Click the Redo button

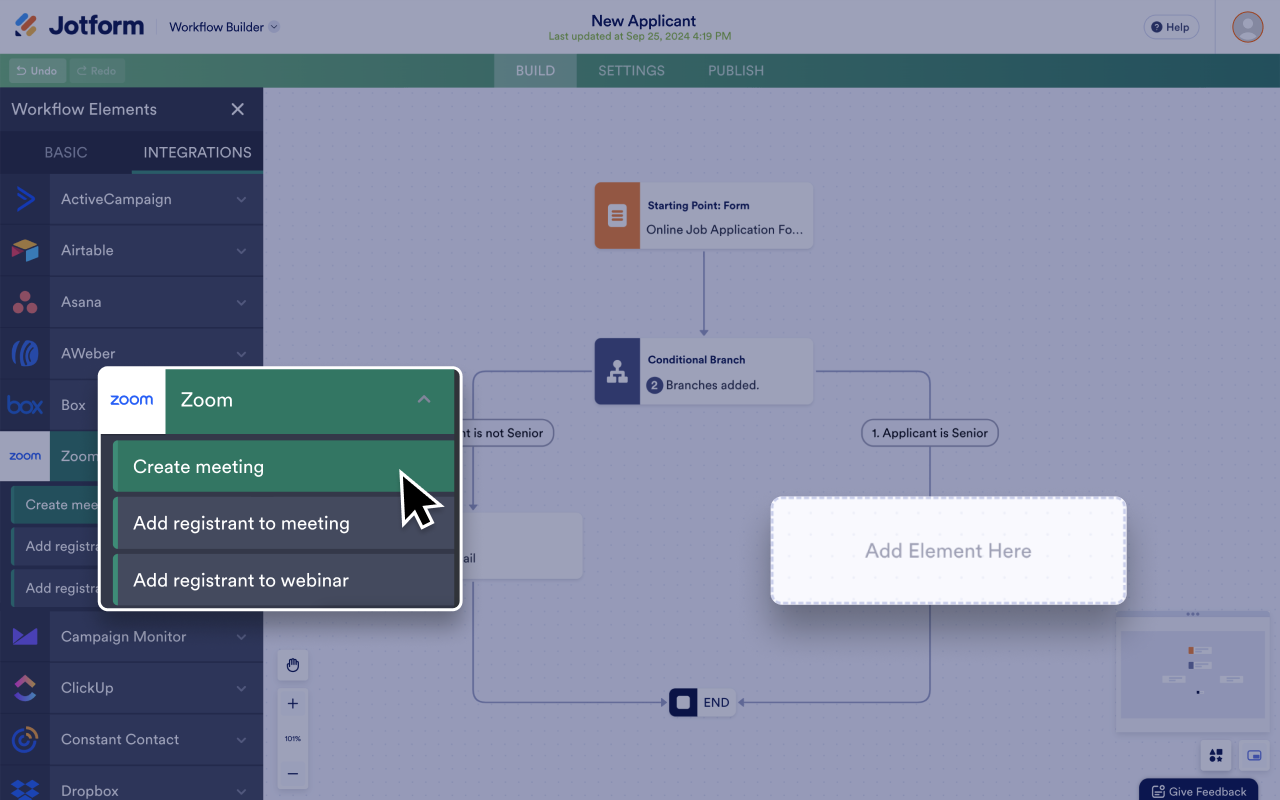tap(97, 71)
